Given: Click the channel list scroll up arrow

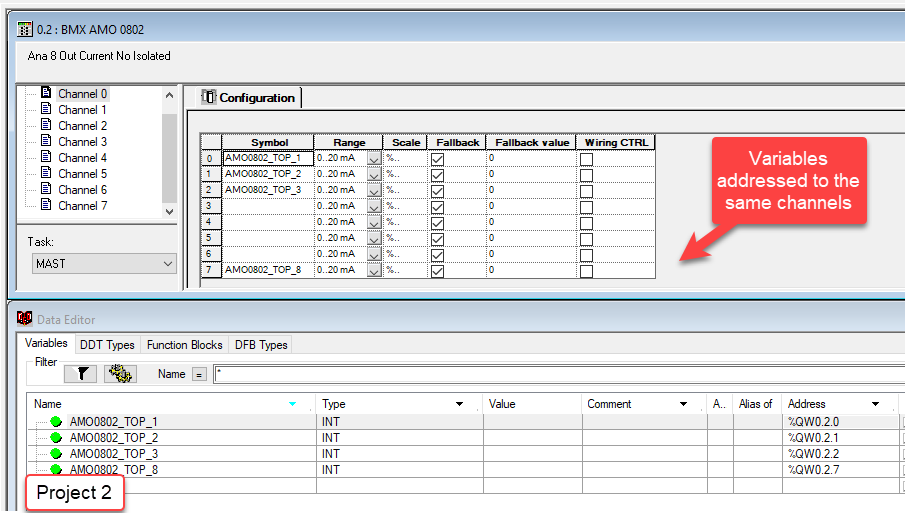Looking at the screenshot, I should pos(169,95).
